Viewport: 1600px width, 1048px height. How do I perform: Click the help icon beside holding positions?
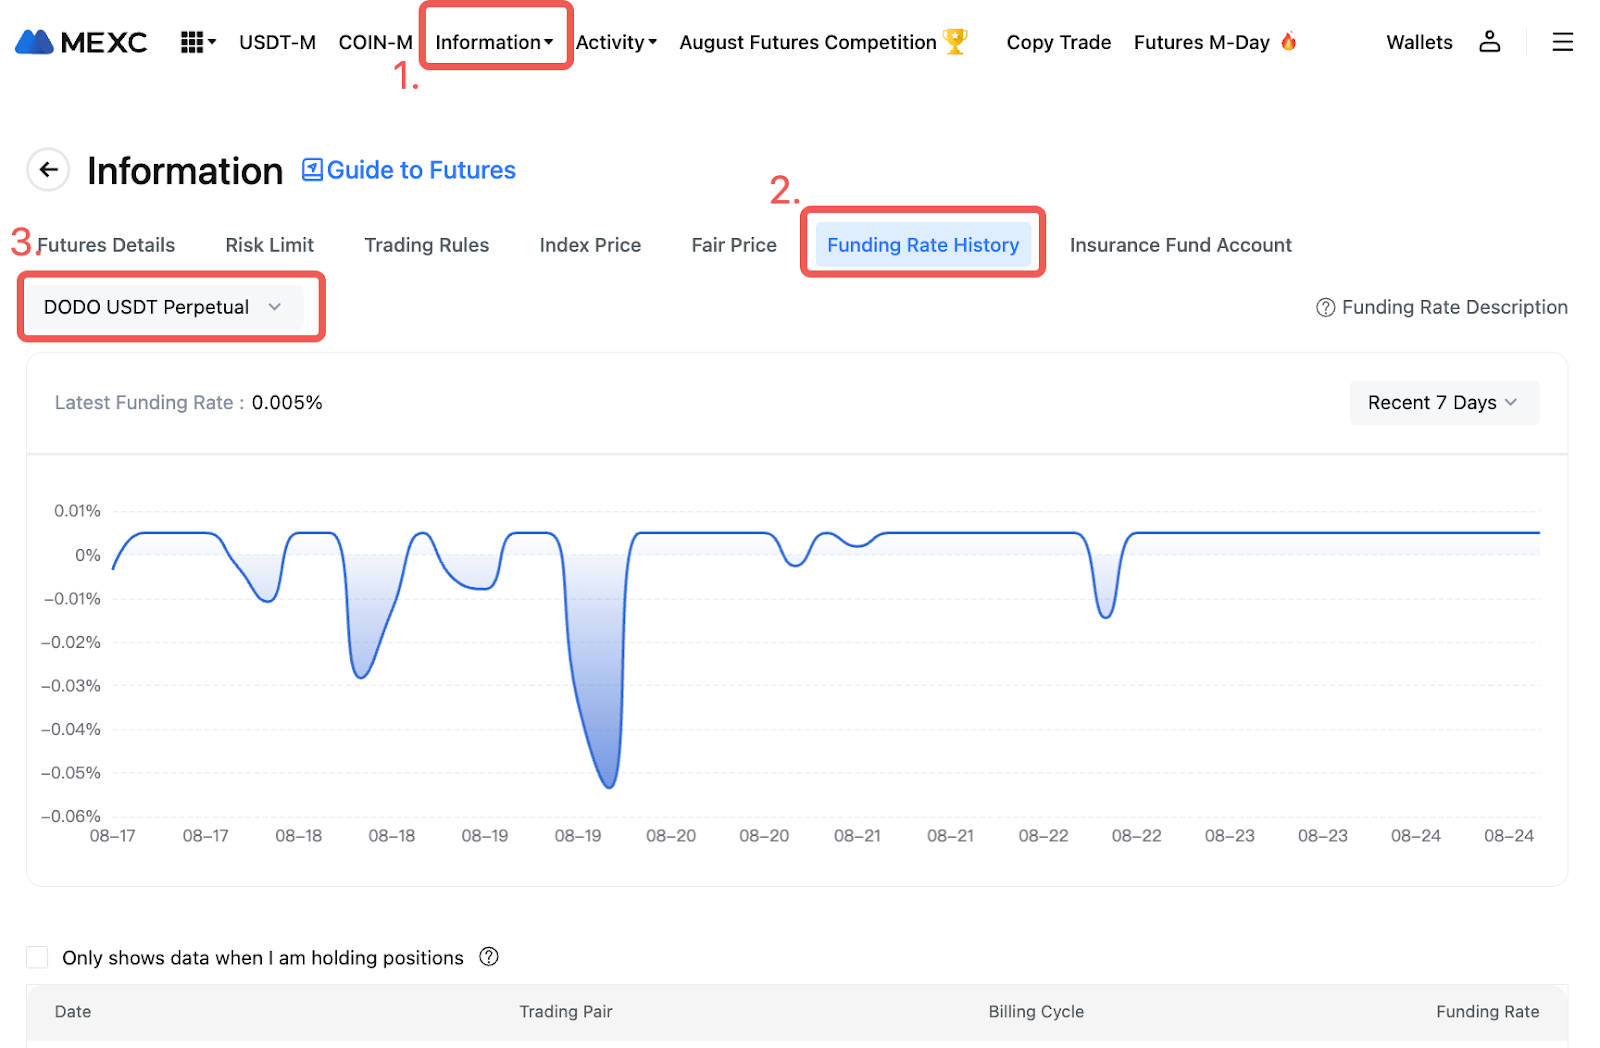[x=489, y=957]
